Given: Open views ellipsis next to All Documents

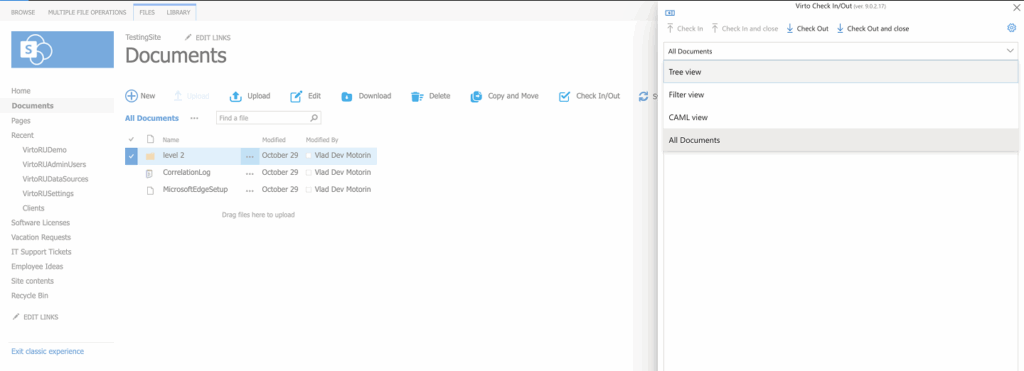Looking at the screenshot, I should click(x=194, y=118).
